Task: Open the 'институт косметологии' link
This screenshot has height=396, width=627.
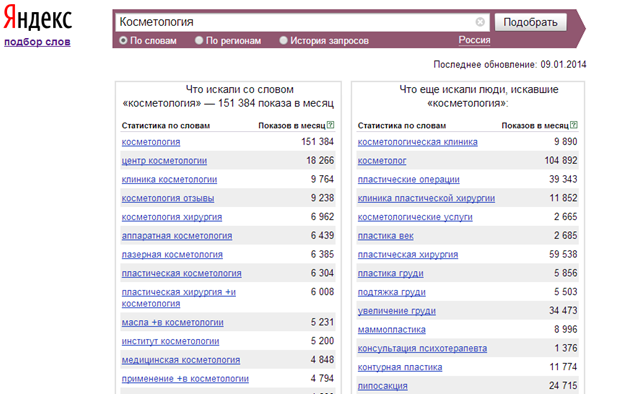Action: tap(170, 342)
